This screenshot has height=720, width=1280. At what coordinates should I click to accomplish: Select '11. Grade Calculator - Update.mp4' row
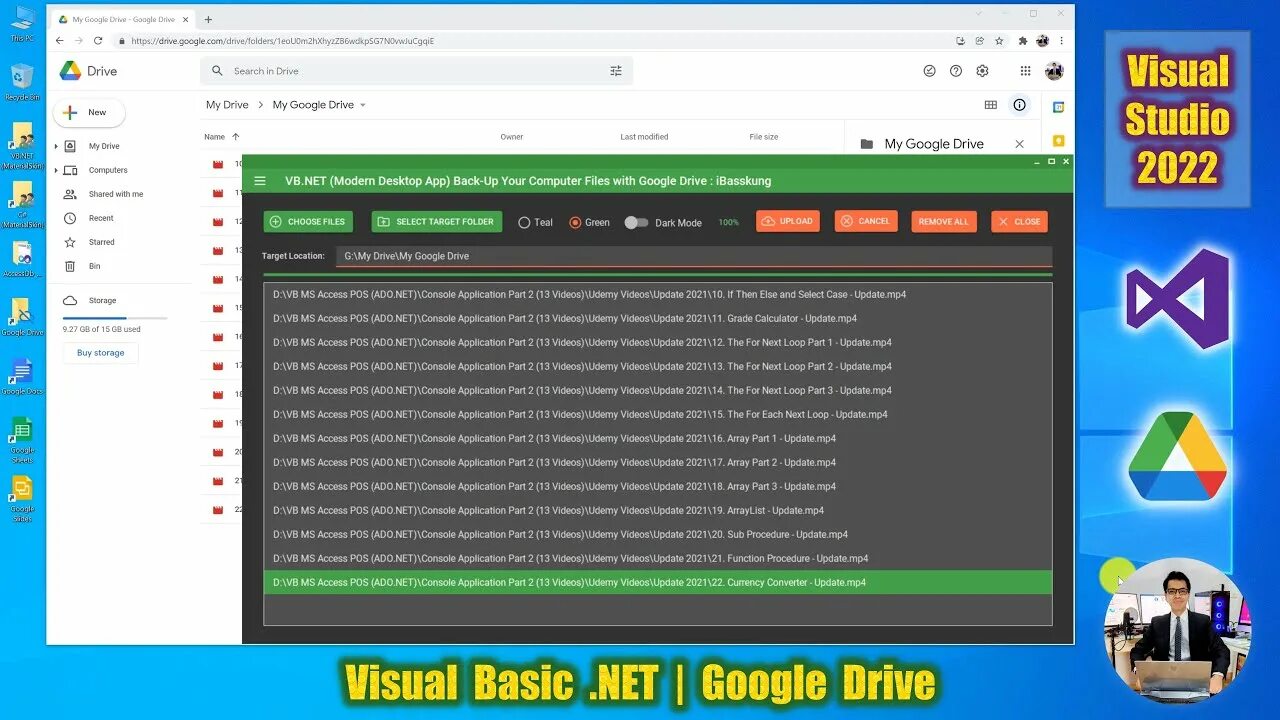click(x=658, y=319)
